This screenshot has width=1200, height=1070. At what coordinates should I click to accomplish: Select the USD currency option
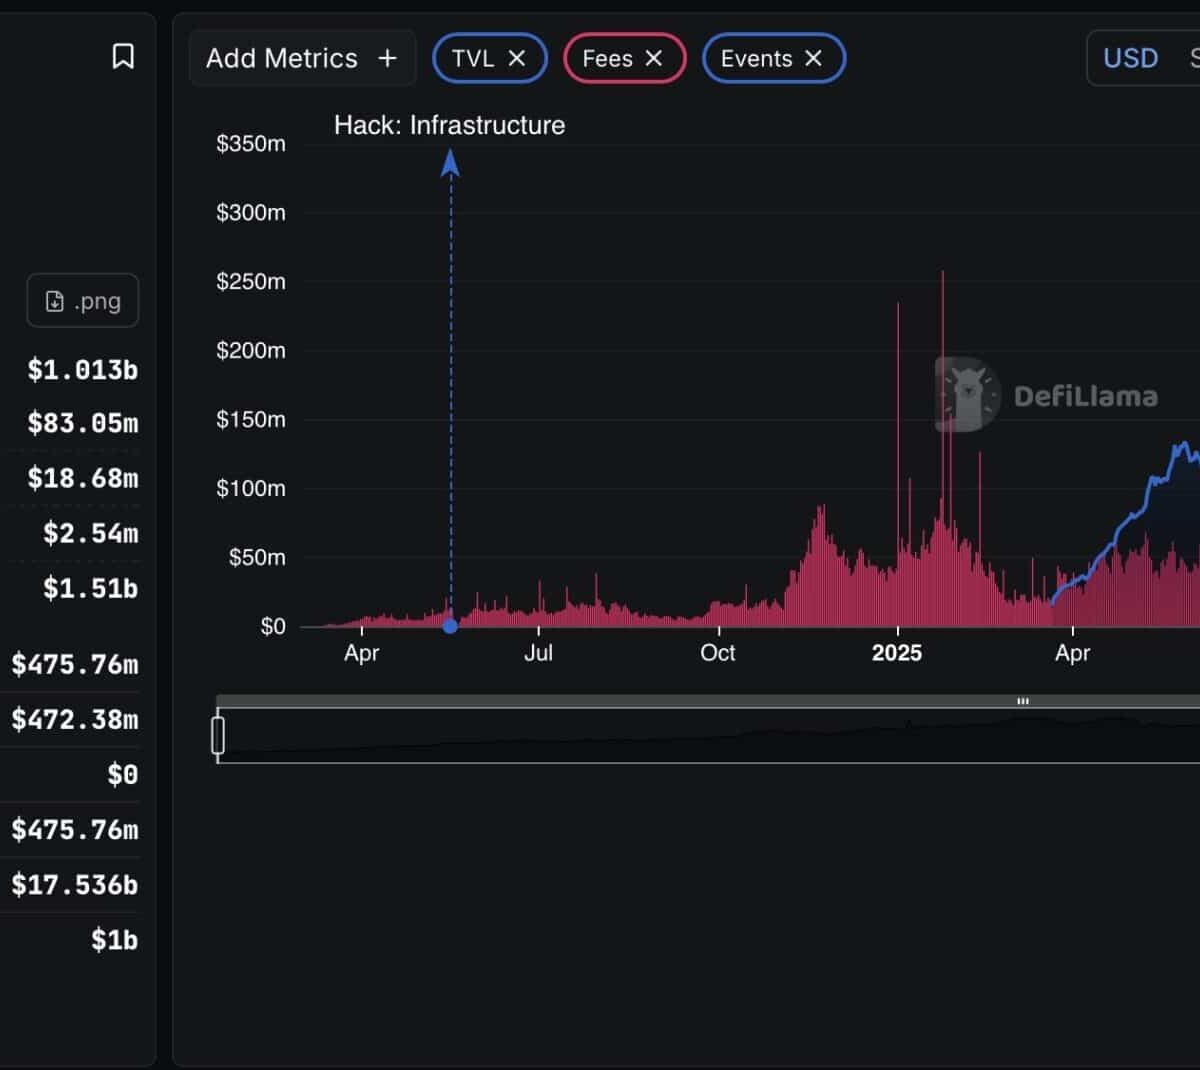pyautogui.click(x=1130, y=58)
